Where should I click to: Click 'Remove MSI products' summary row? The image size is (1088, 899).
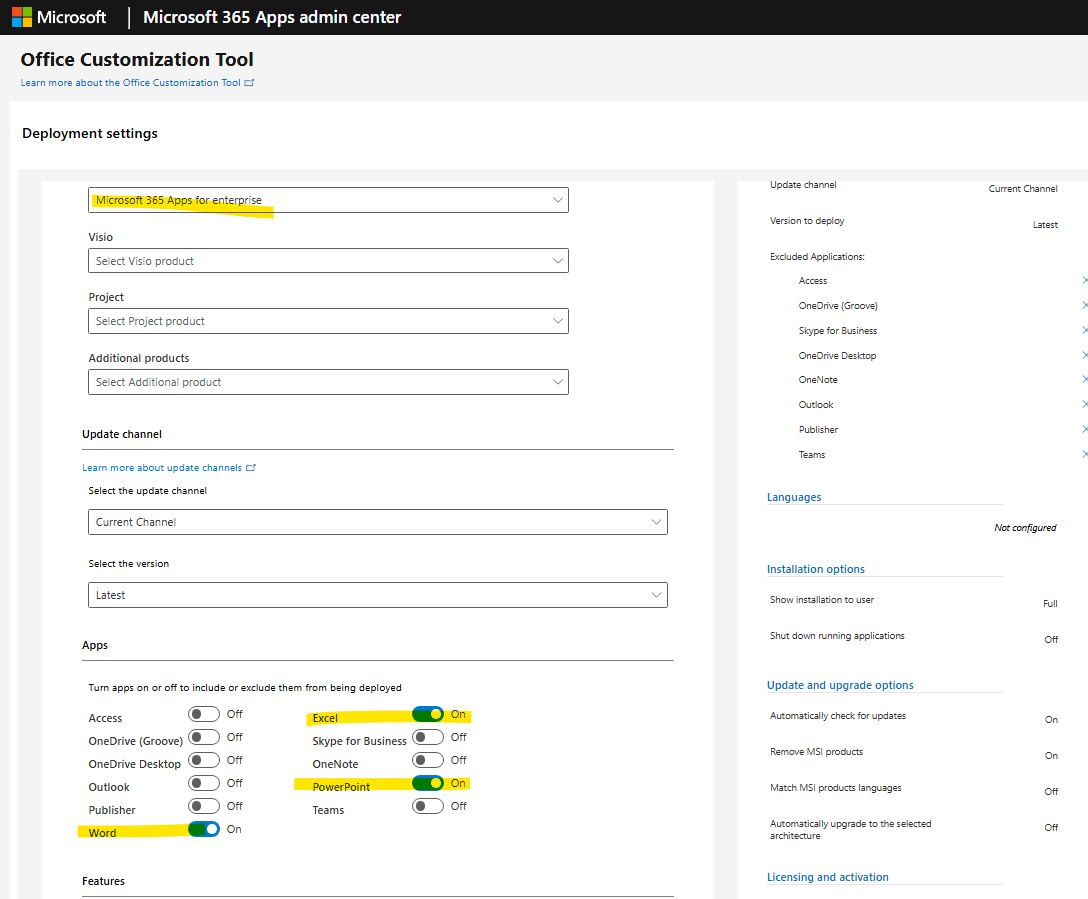click(913, 753)
